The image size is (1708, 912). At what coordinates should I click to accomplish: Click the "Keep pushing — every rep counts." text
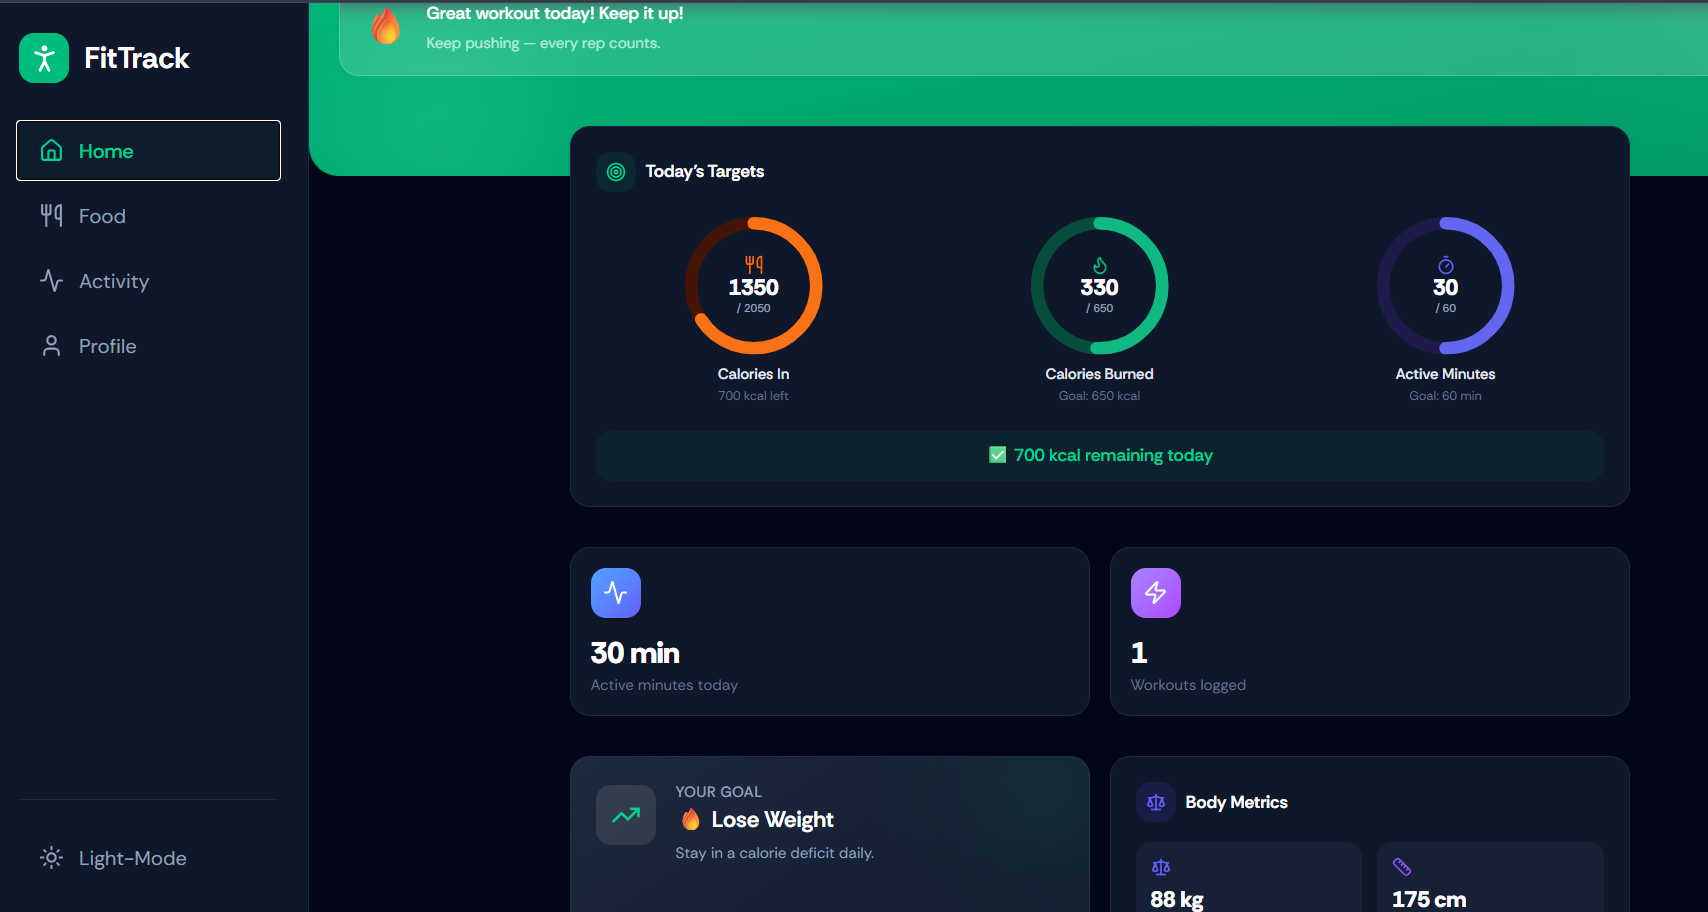(543, 43)
